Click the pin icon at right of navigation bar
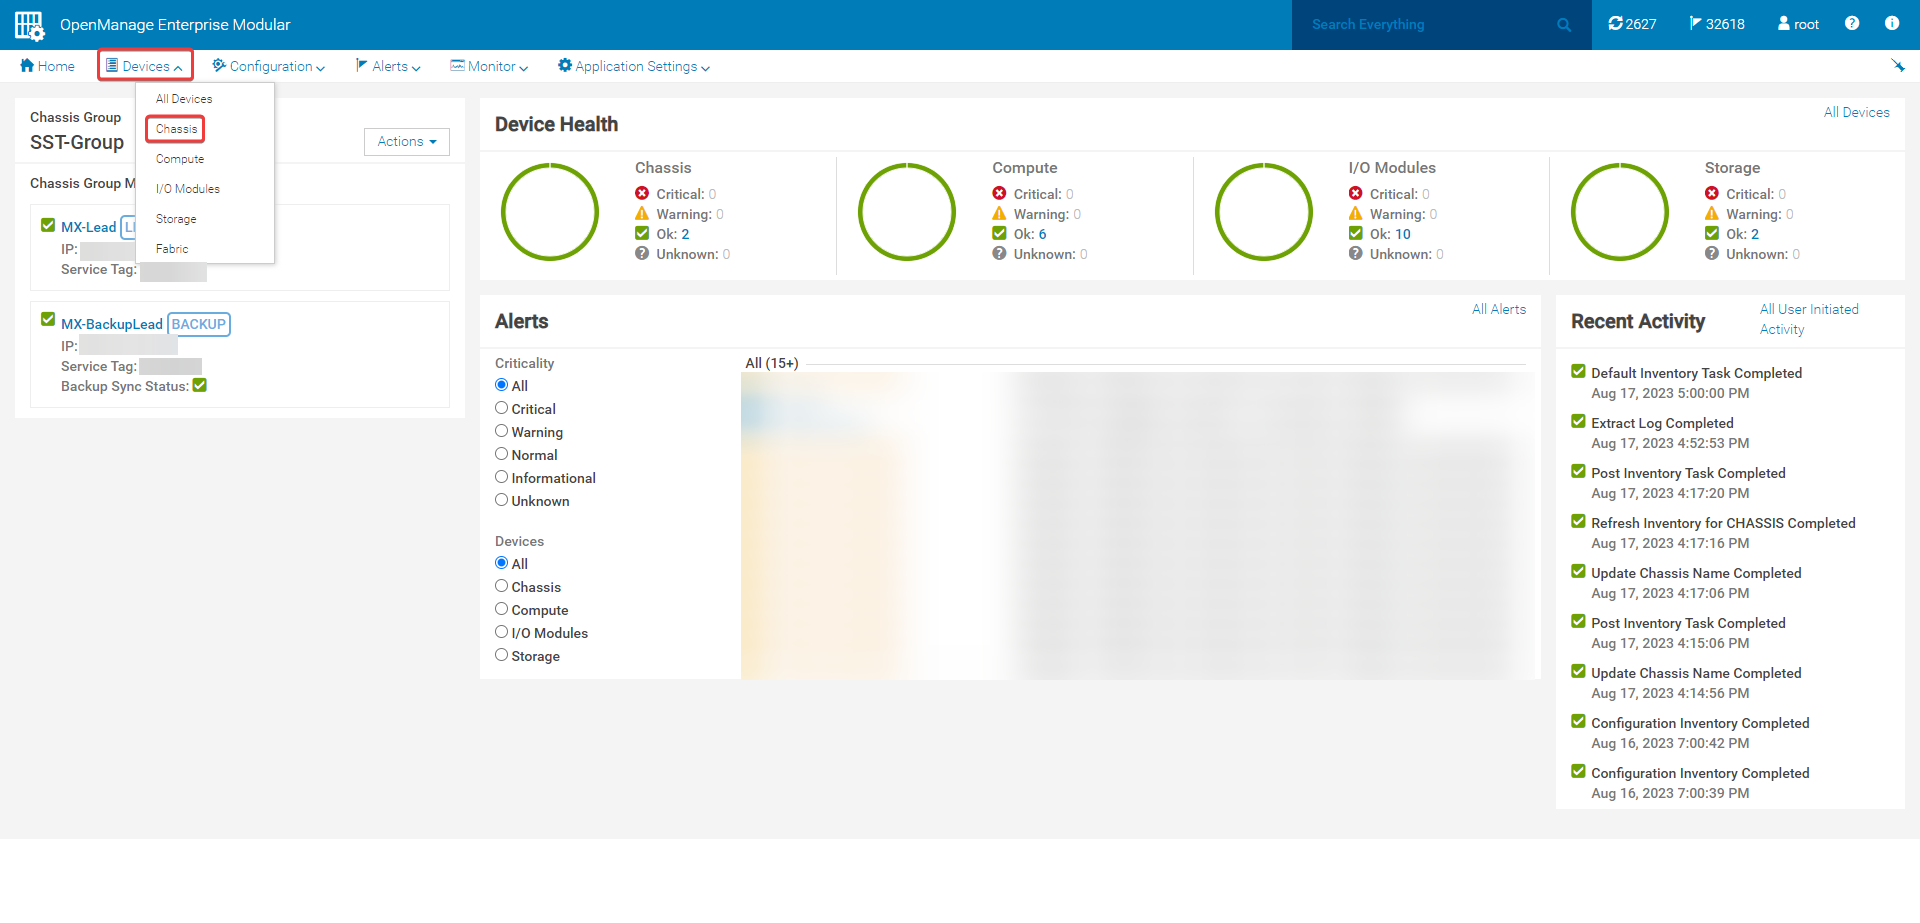Screen dimensions: 1920x923 [x=1897, y=66]
